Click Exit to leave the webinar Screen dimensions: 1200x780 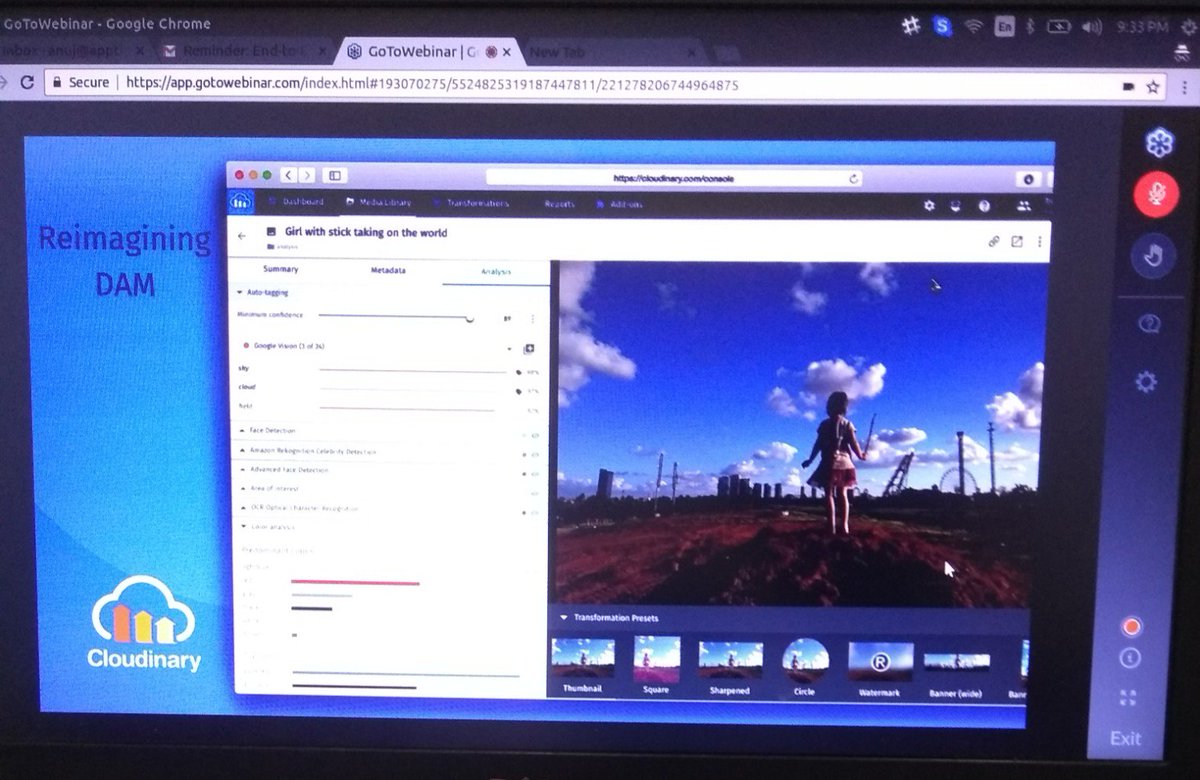click(1125, 738)
